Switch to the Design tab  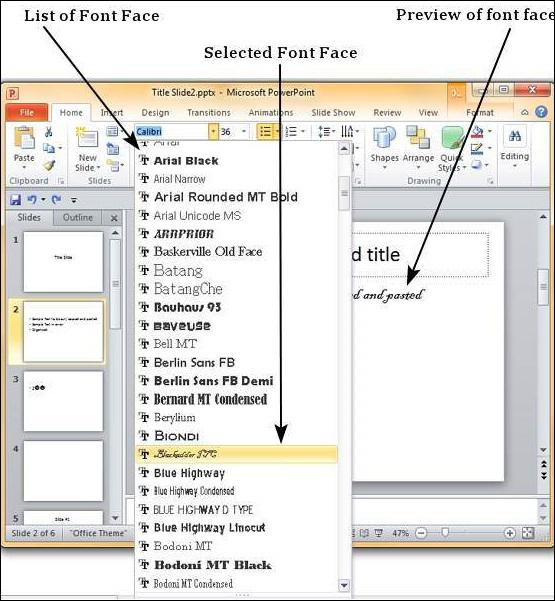(x=155, y=112)
